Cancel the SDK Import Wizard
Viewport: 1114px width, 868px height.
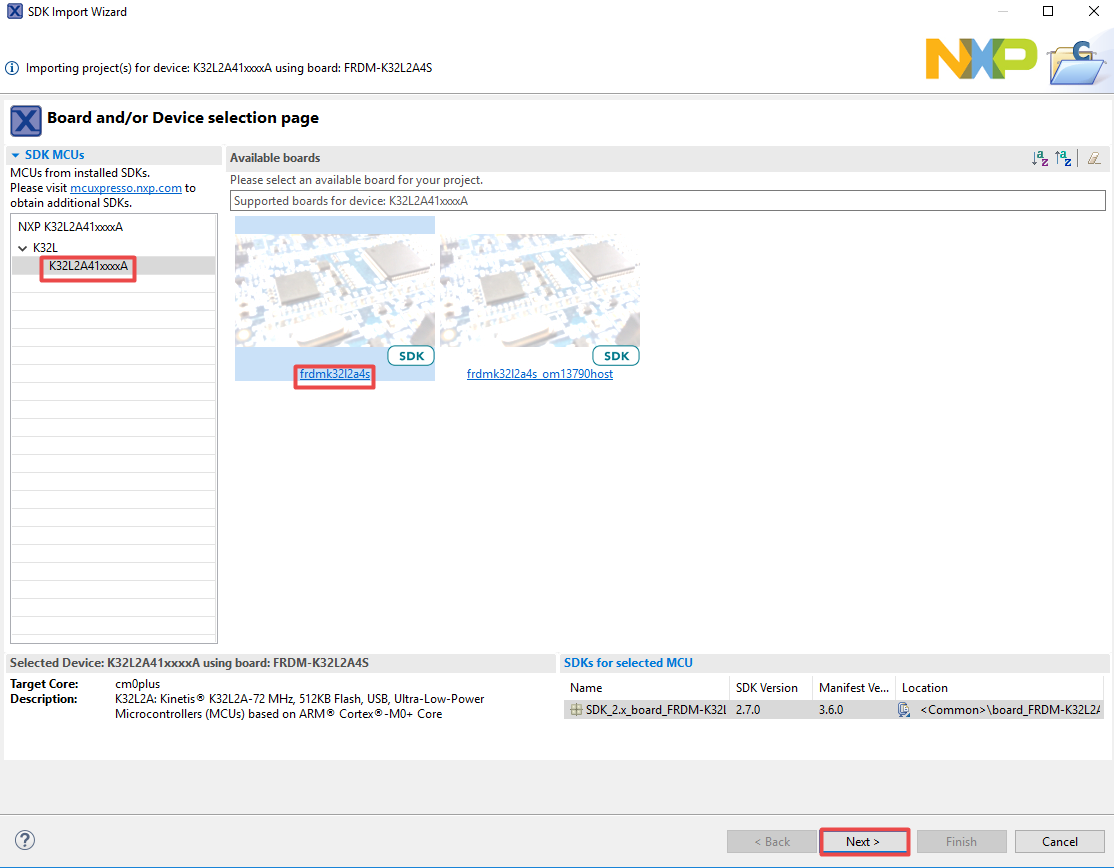(1059, 842)
